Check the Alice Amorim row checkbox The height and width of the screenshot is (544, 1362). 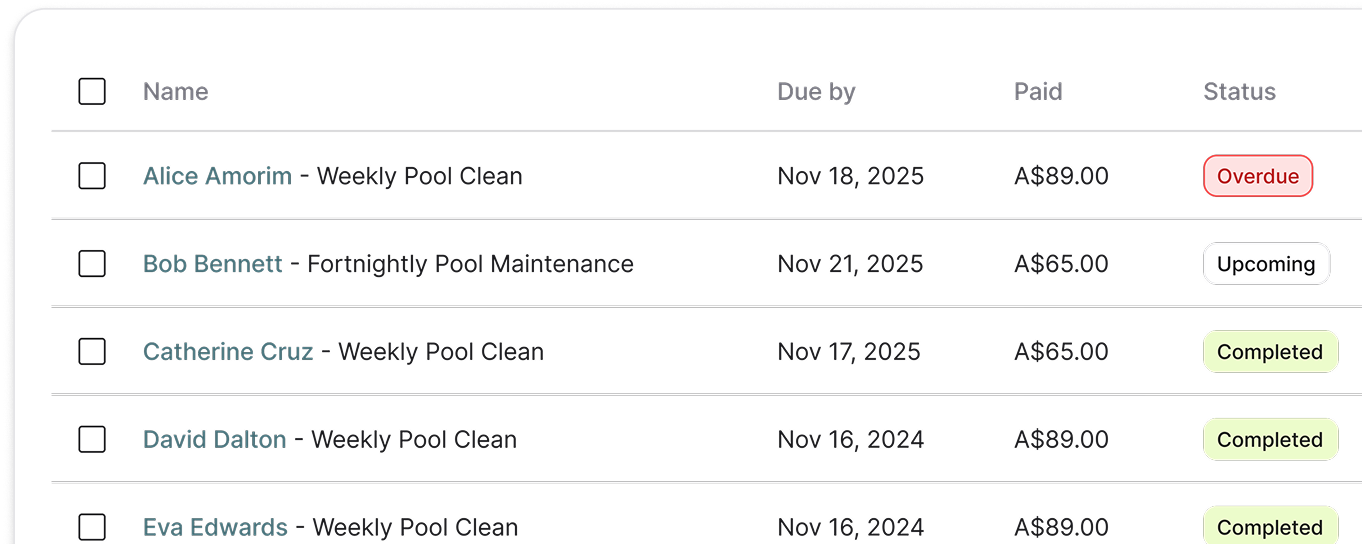tap(92, 176)
